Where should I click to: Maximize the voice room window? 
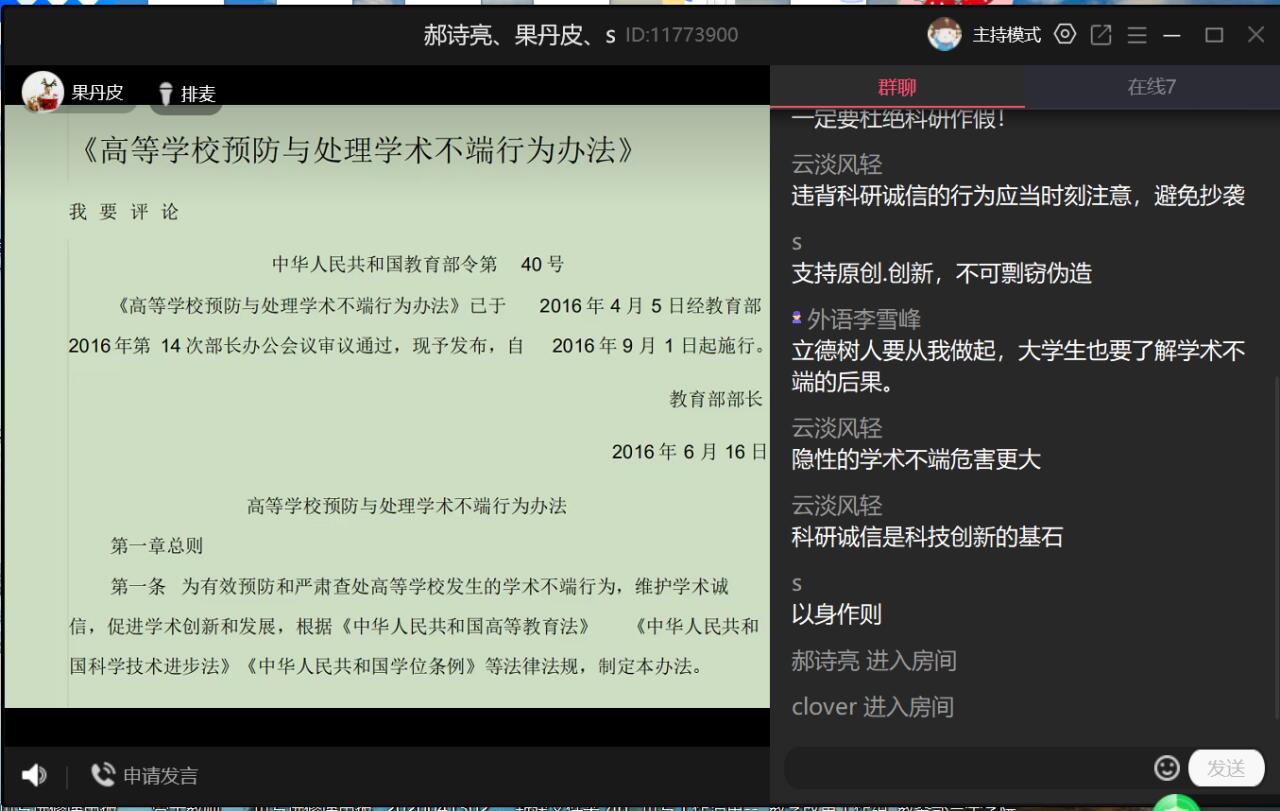pyautogui.click(x=1214, y=35)
